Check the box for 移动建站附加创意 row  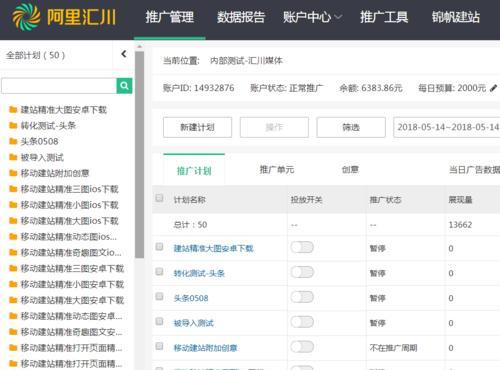point(159,346)
